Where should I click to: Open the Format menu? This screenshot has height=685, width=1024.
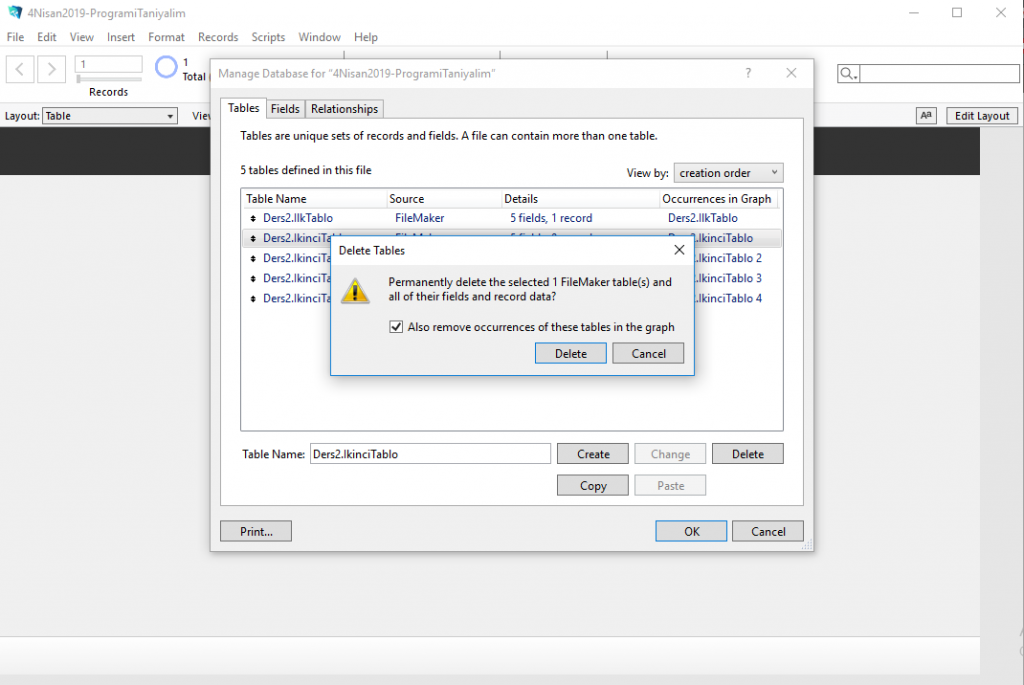pos(167,37)
